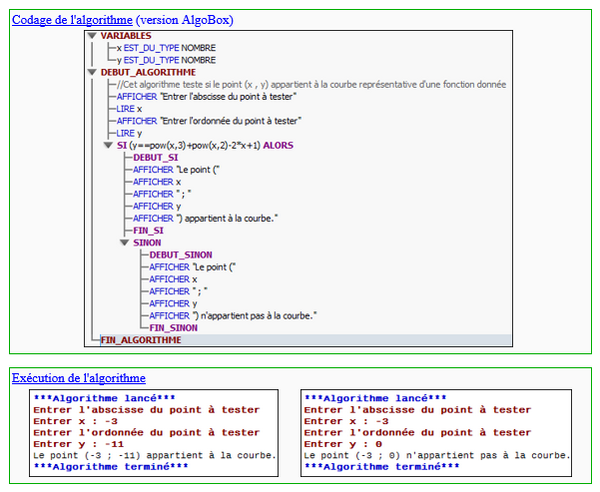Select the 'LIRE y' line
Screen dimensions: 600x492
click(129, 133)
